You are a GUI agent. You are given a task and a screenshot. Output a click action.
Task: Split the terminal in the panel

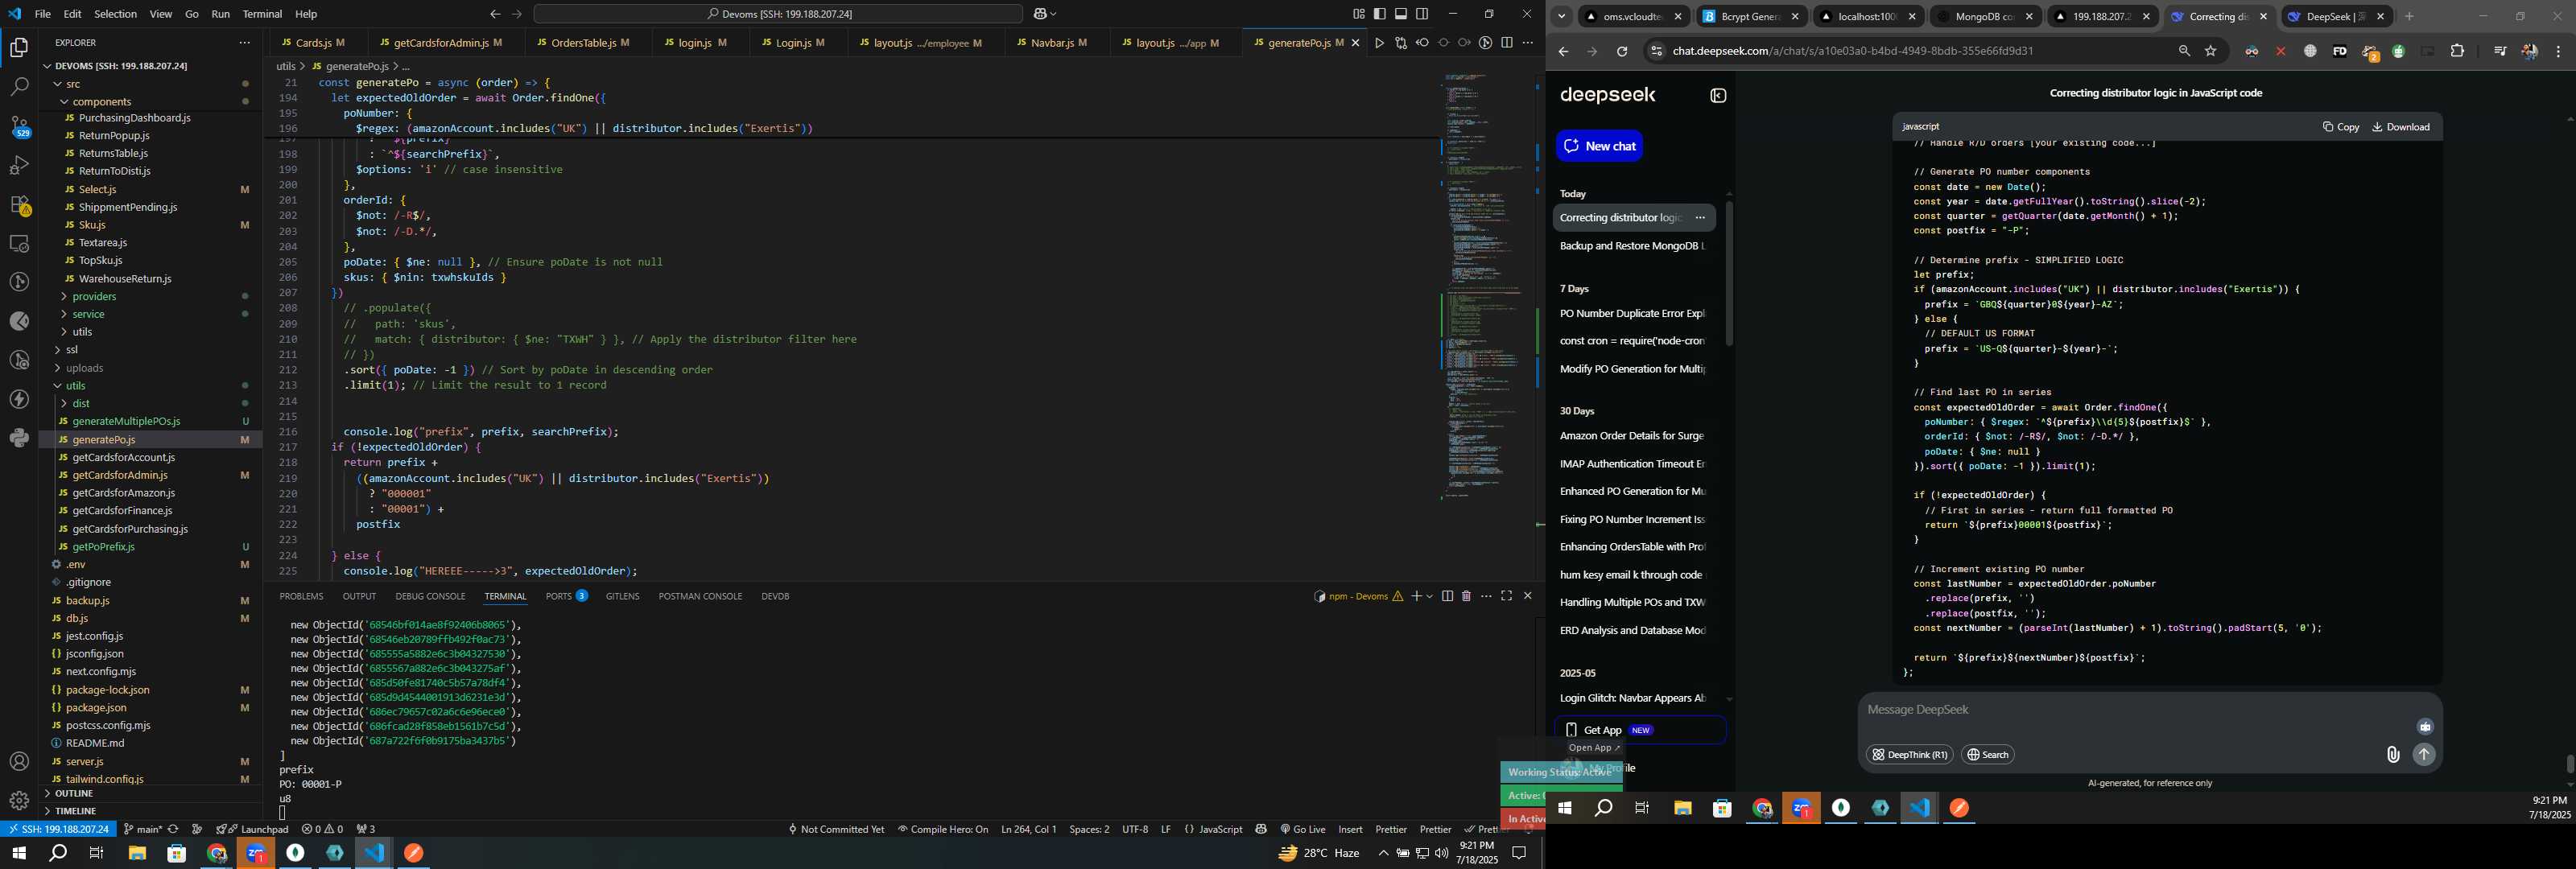pos(1447,596)
